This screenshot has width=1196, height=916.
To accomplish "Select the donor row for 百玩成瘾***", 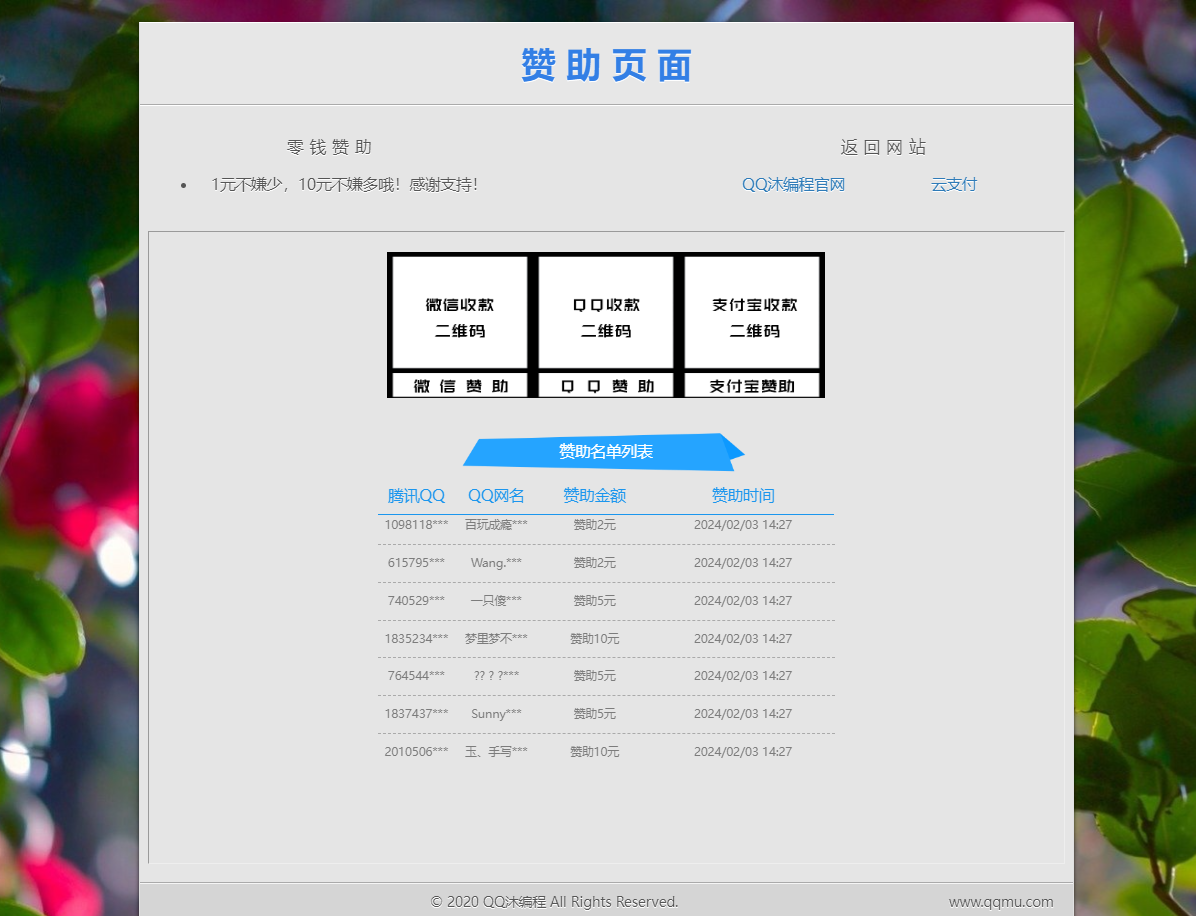I will [x=606, y=524].
